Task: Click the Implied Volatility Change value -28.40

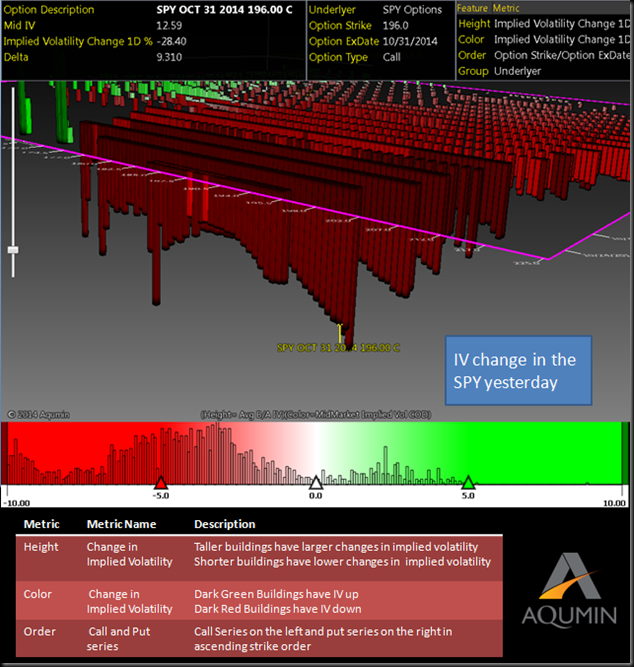Action: point(171,41)
